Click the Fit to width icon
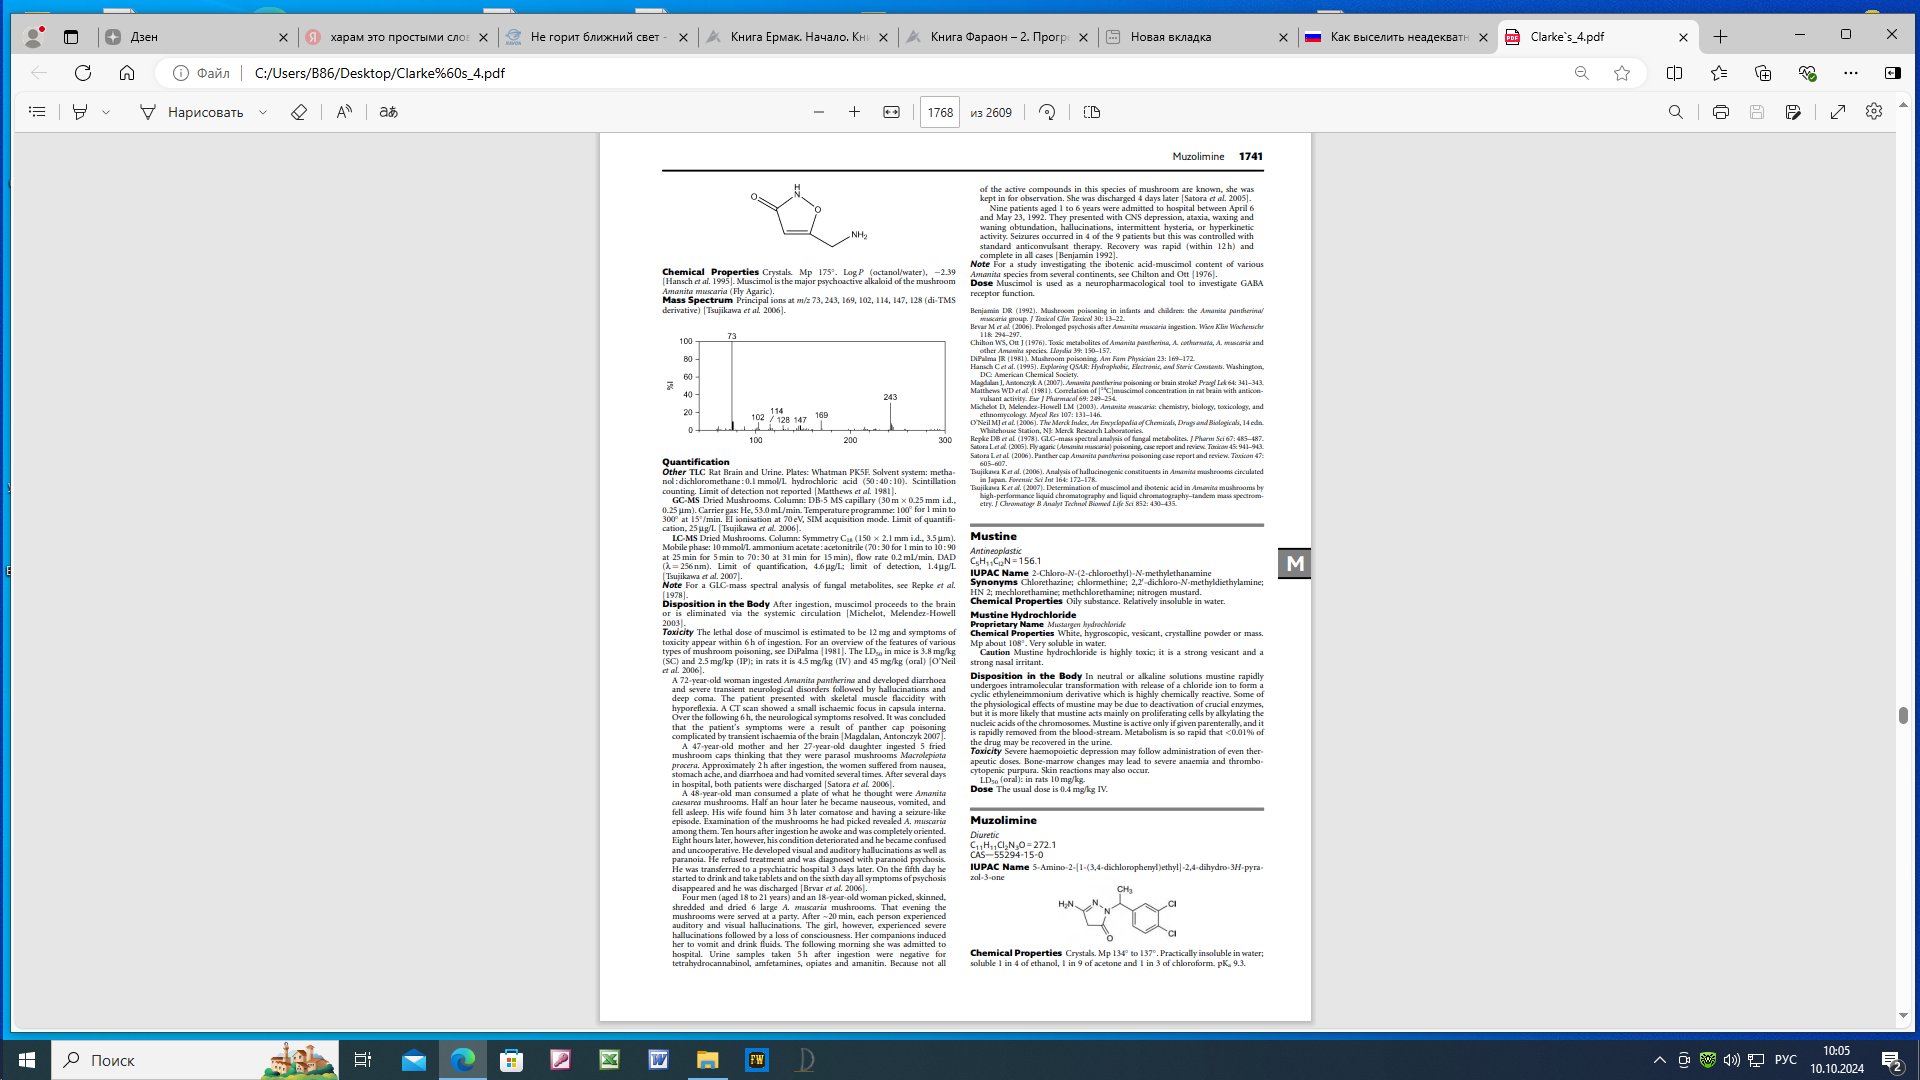1920x1080 pixels. [891, 112]
